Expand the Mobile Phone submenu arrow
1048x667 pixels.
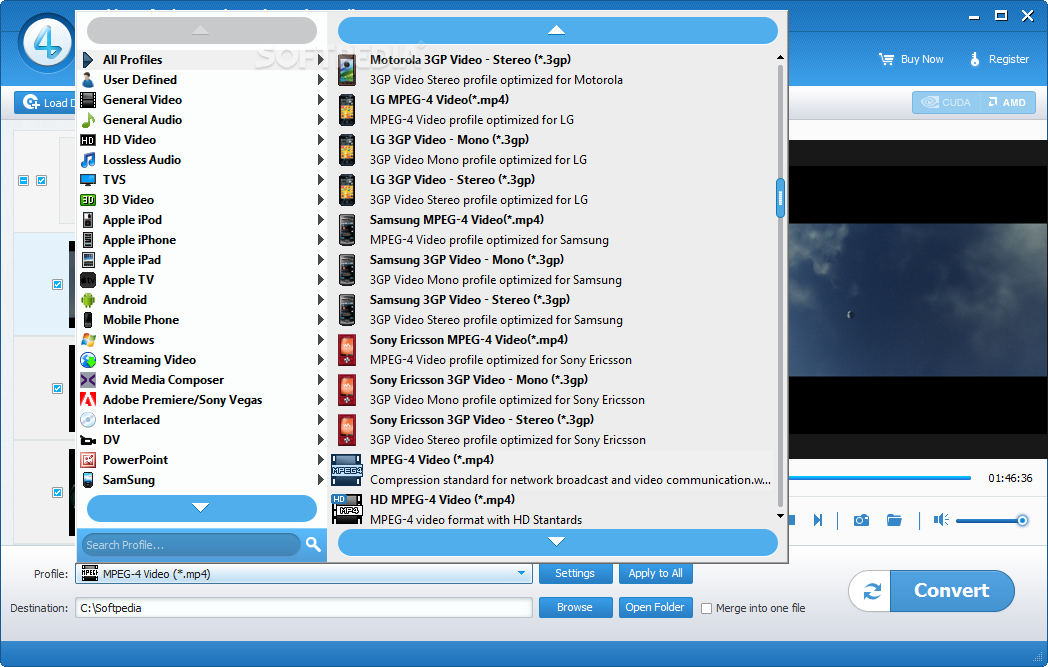click(x=320, y=320)
